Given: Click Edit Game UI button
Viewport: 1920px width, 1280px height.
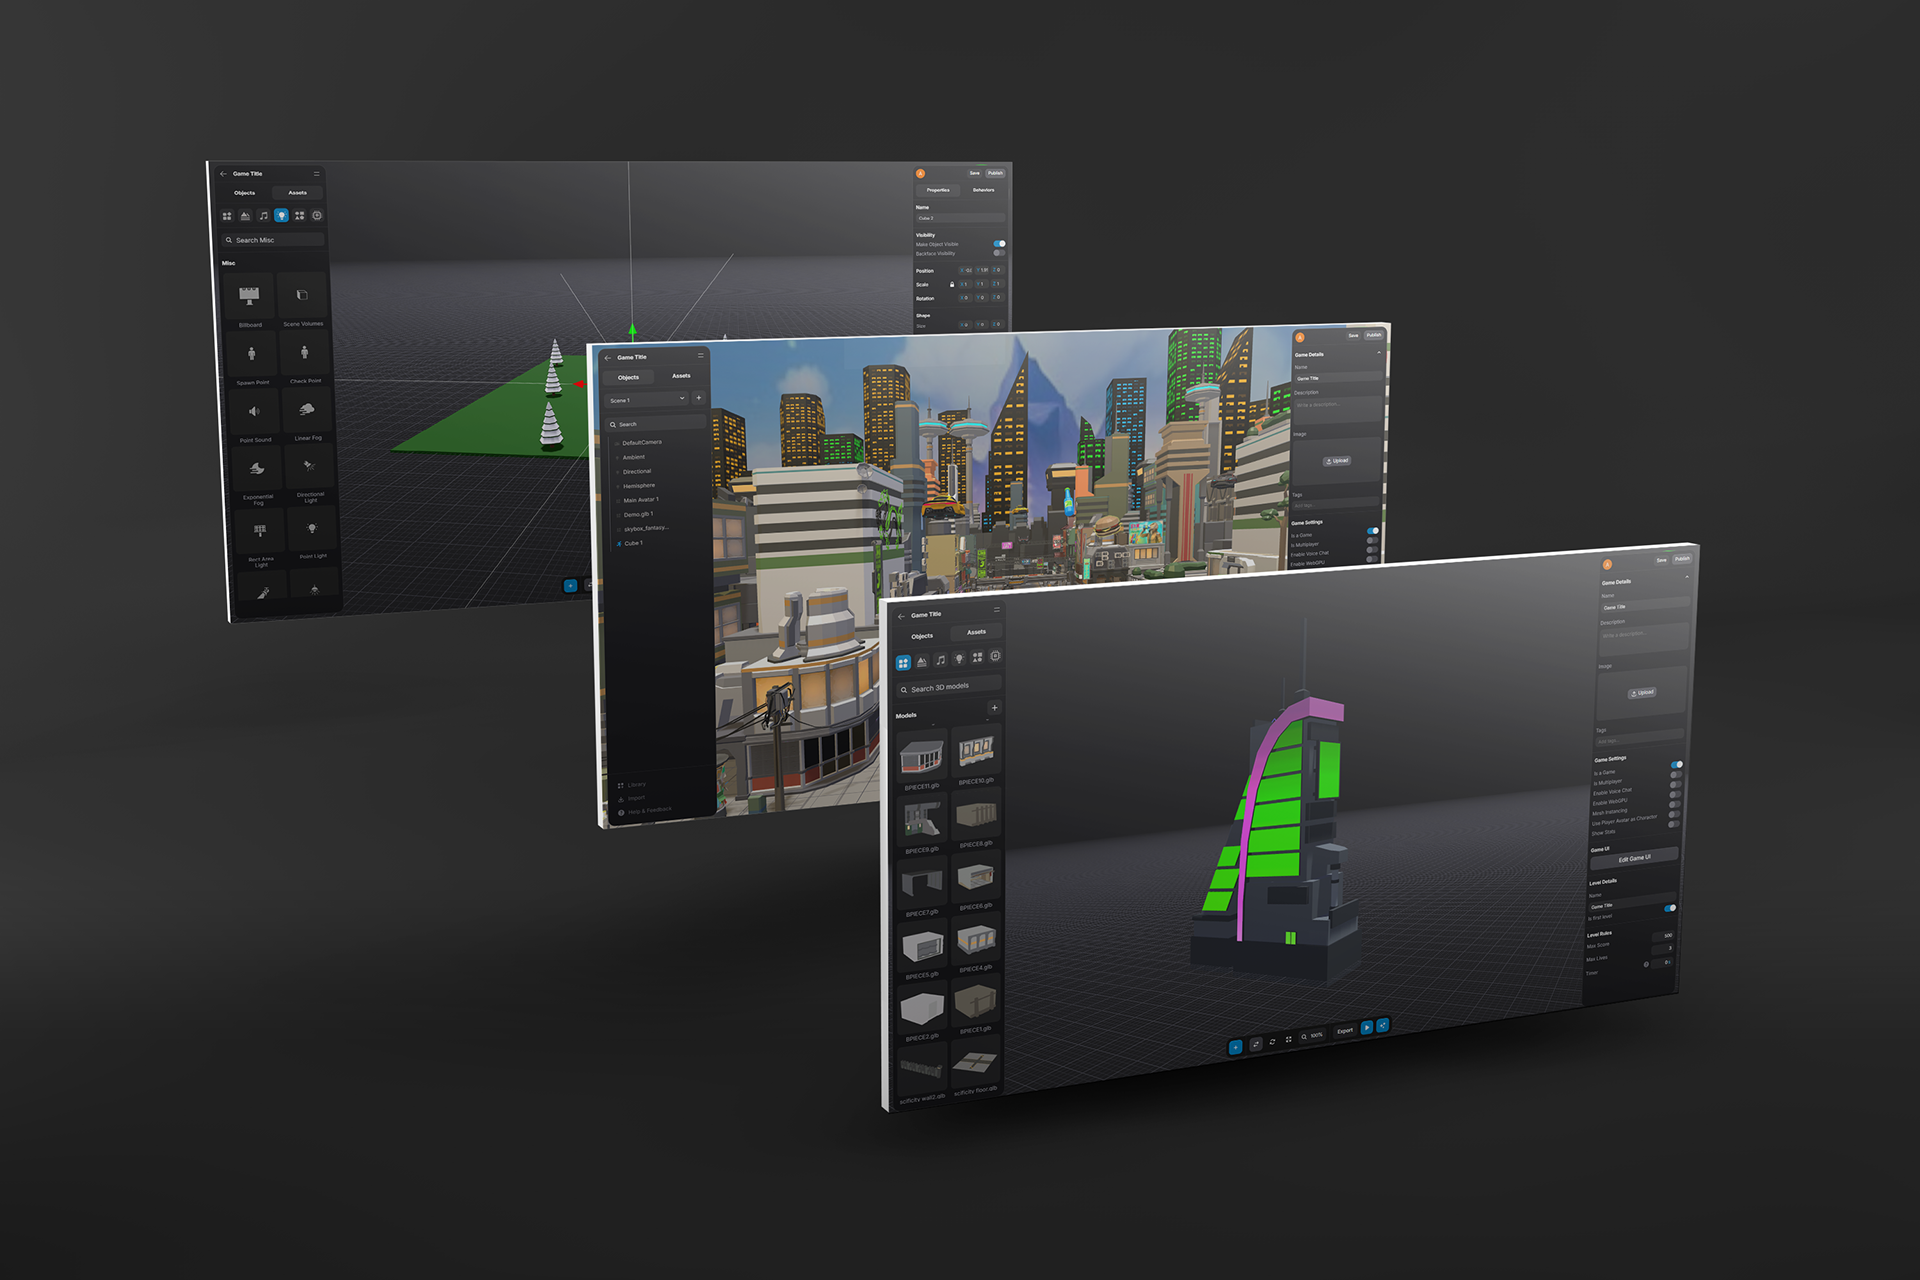Looking at the screenshot, I should (1634, 859).
